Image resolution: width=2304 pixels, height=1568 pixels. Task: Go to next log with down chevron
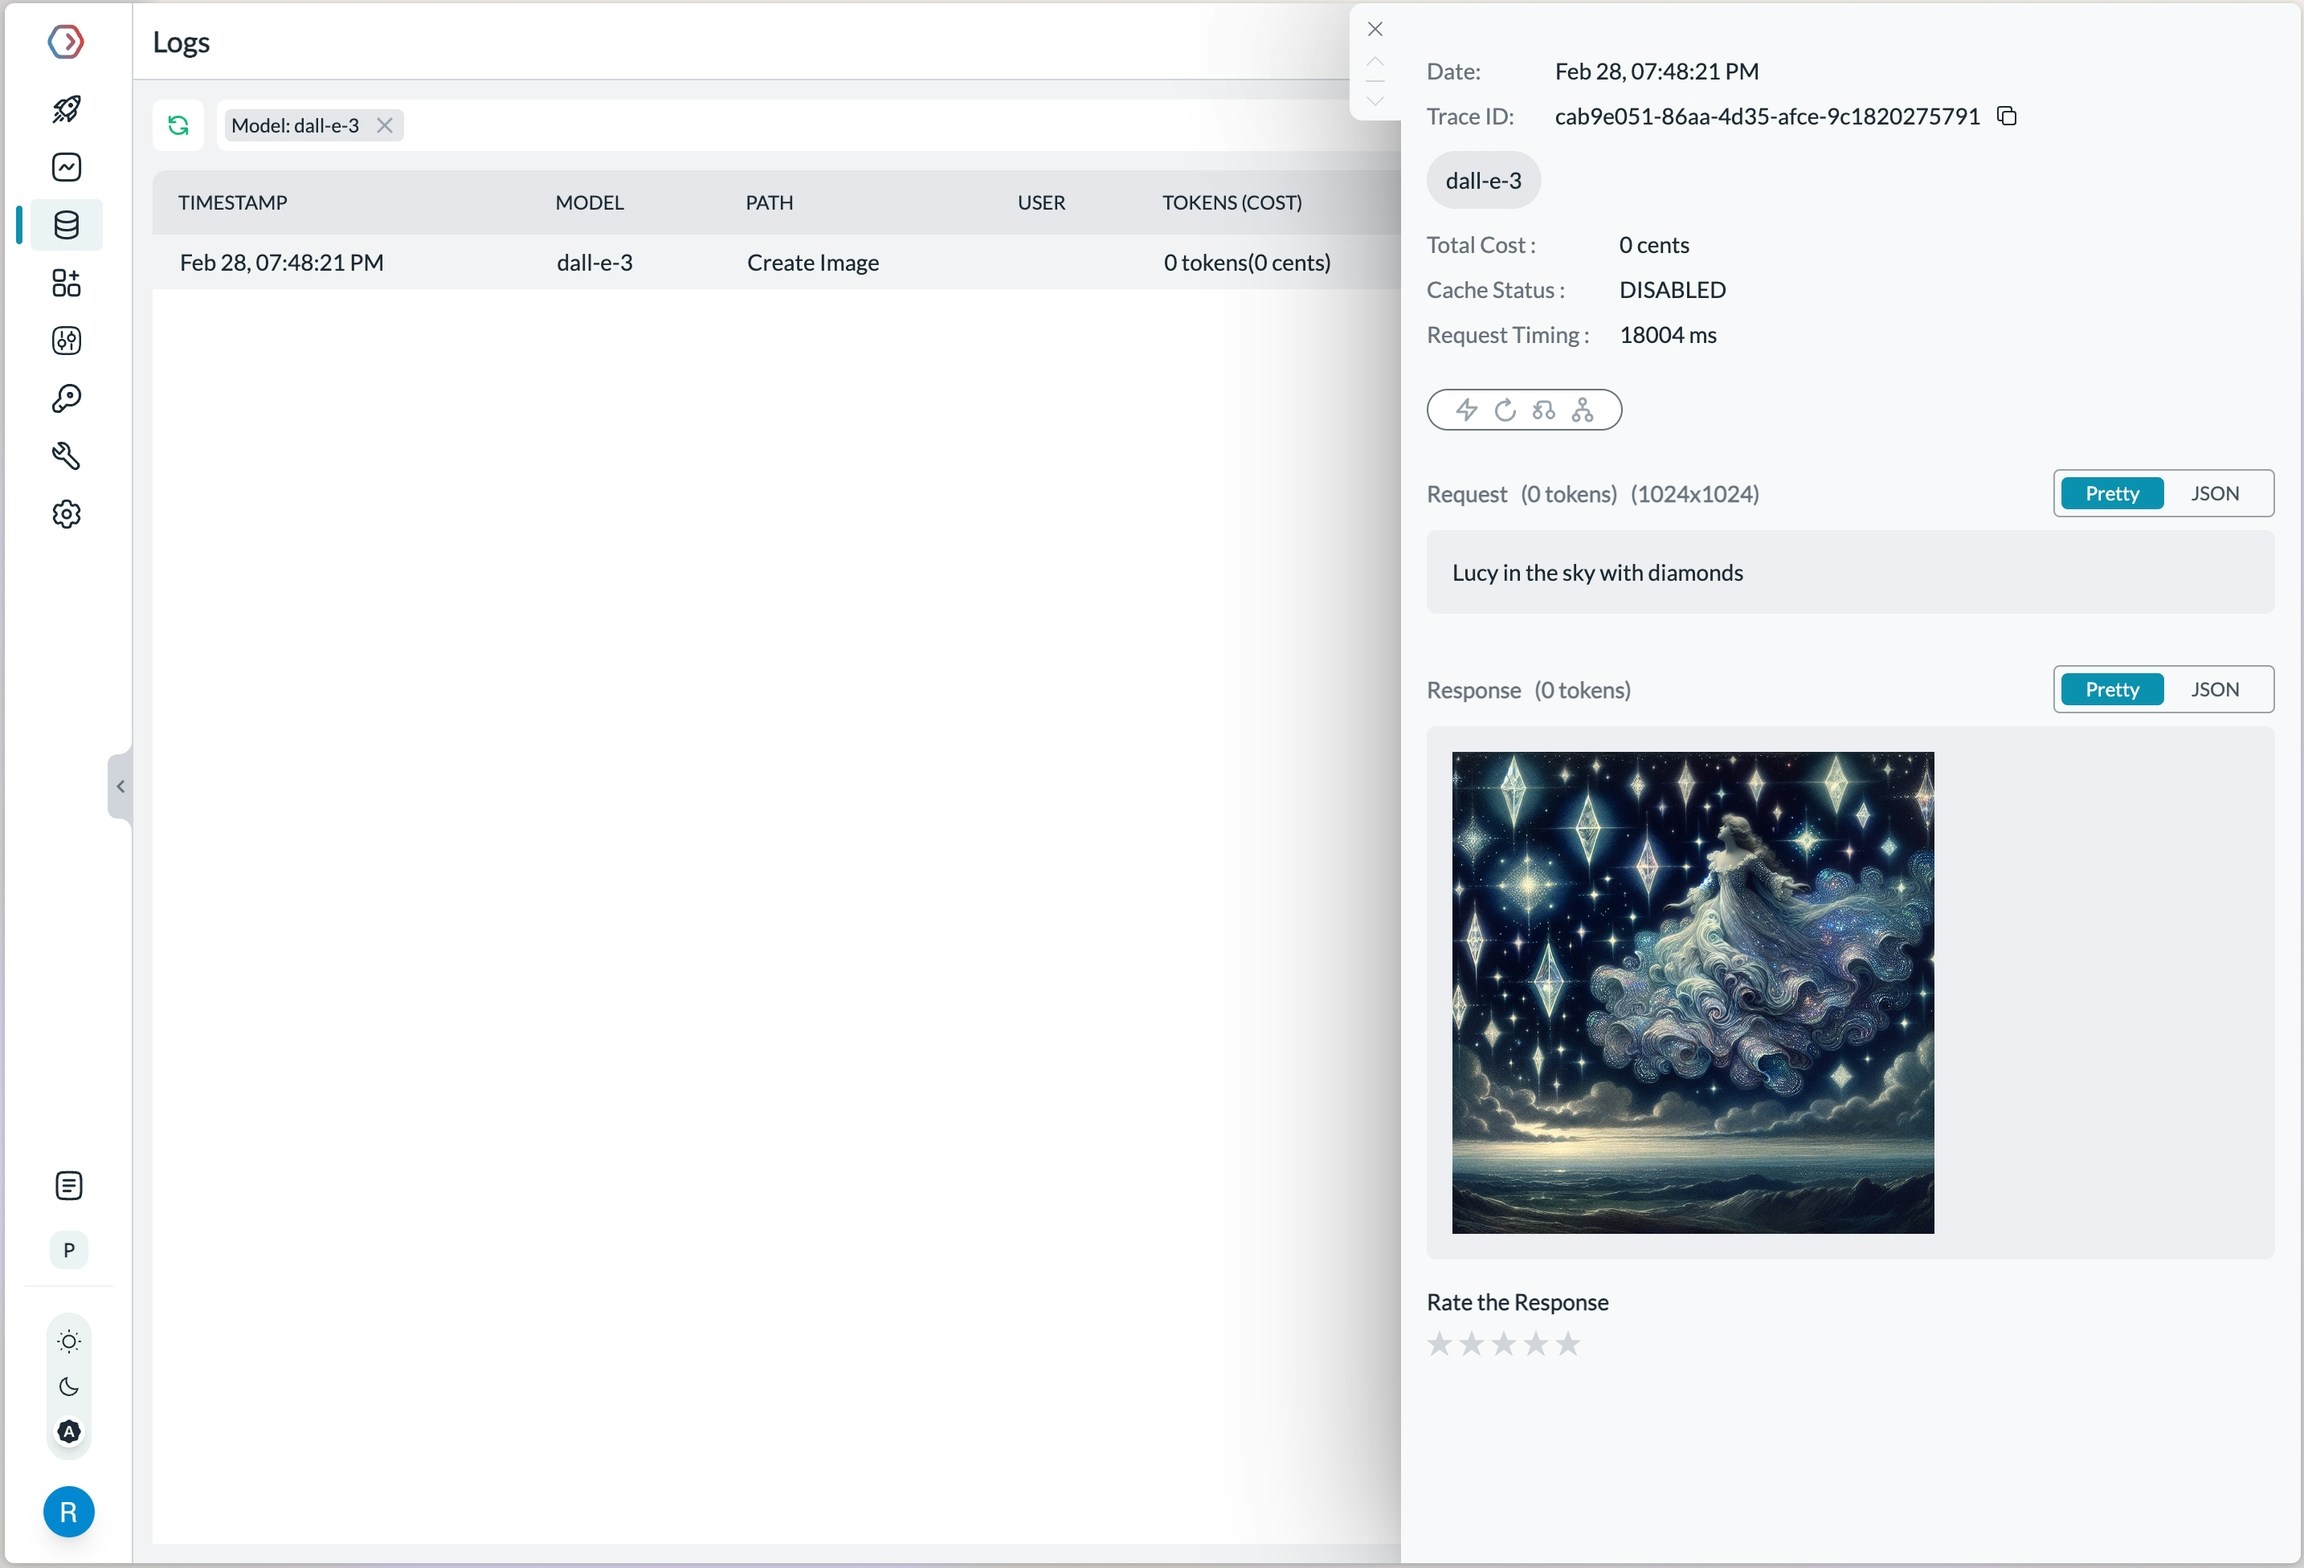(1375, 101)
